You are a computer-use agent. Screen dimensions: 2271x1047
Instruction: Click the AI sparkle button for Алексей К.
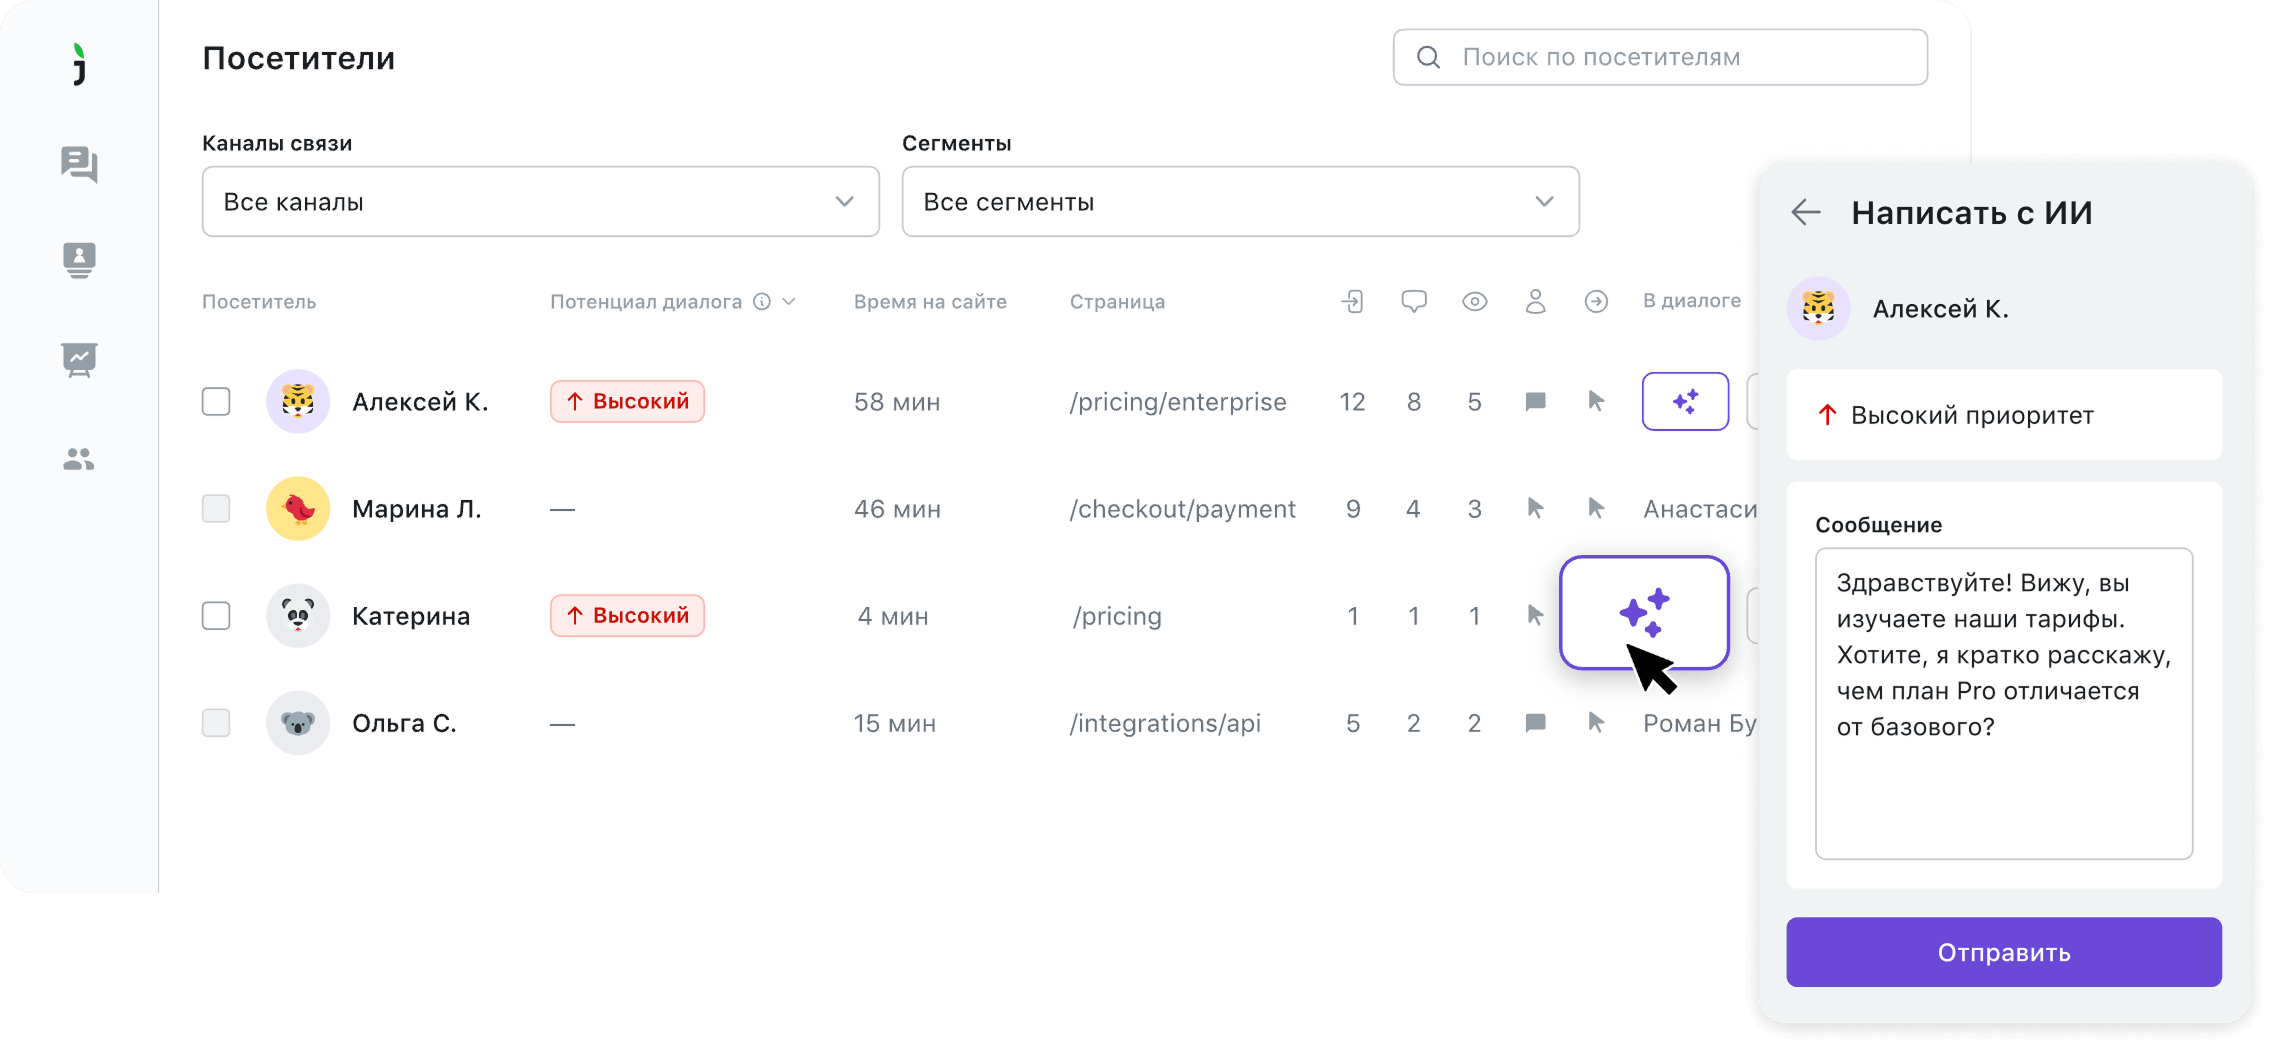(1685, 401)
